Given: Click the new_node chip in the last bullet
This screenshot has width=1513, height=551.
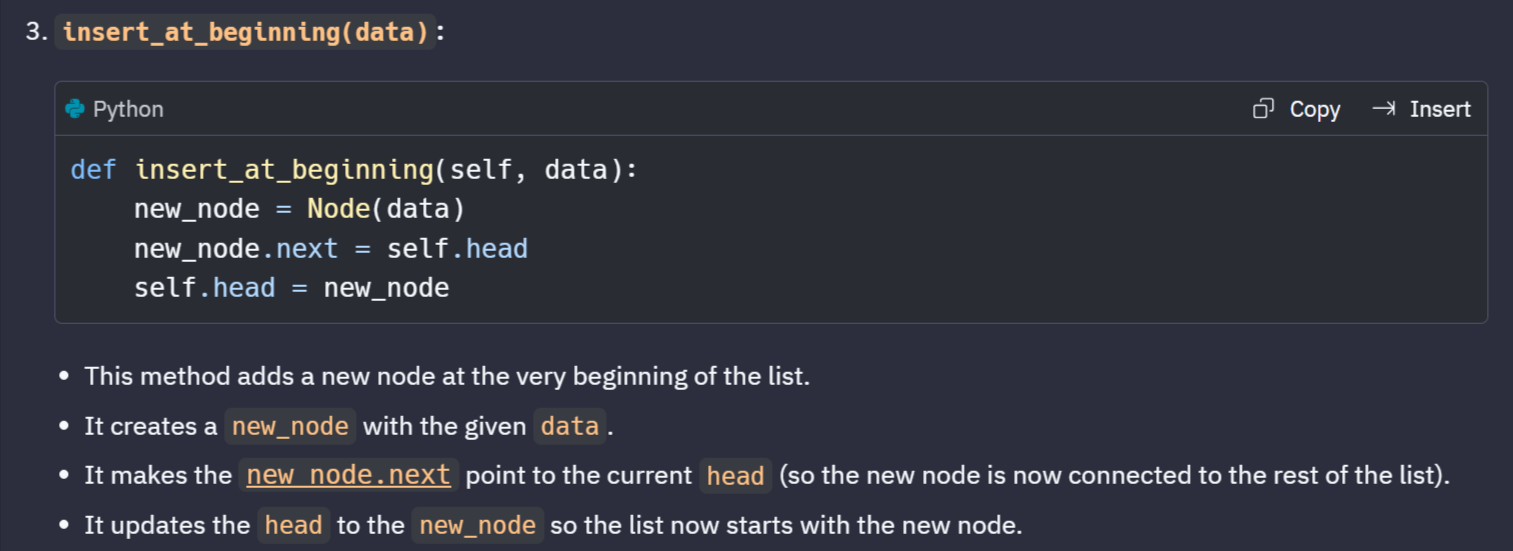Looking at the screenshot, I should coord(478,525).
